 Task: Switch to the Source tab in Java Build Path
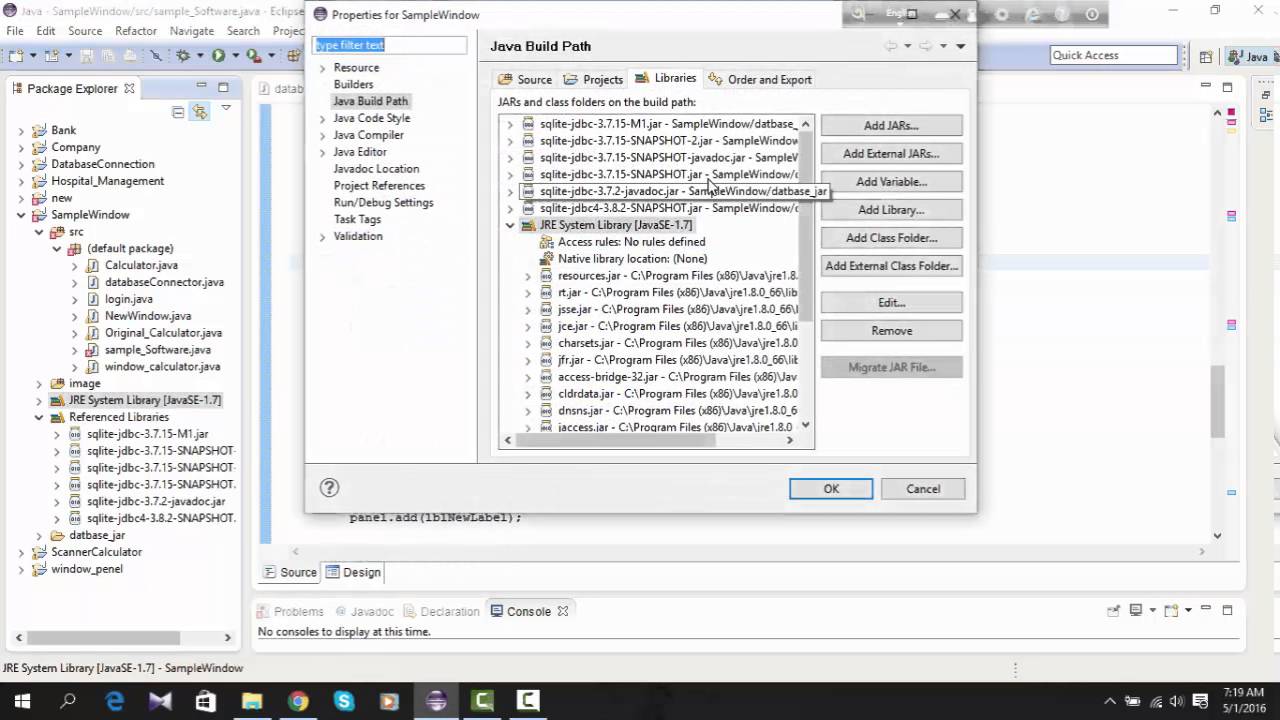[525, 79]
